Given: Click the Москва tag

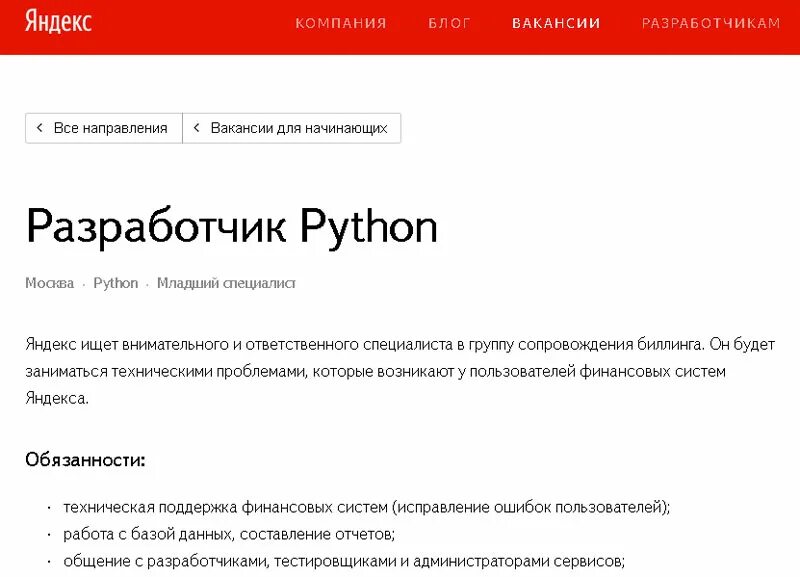Looking at the screenshot, I should [49, 283].
